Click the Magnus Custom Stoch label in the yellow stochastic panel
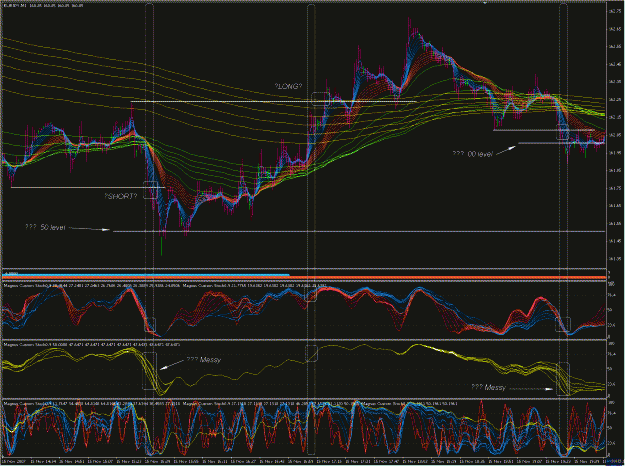625x466 pixels. tap(92, 344)
